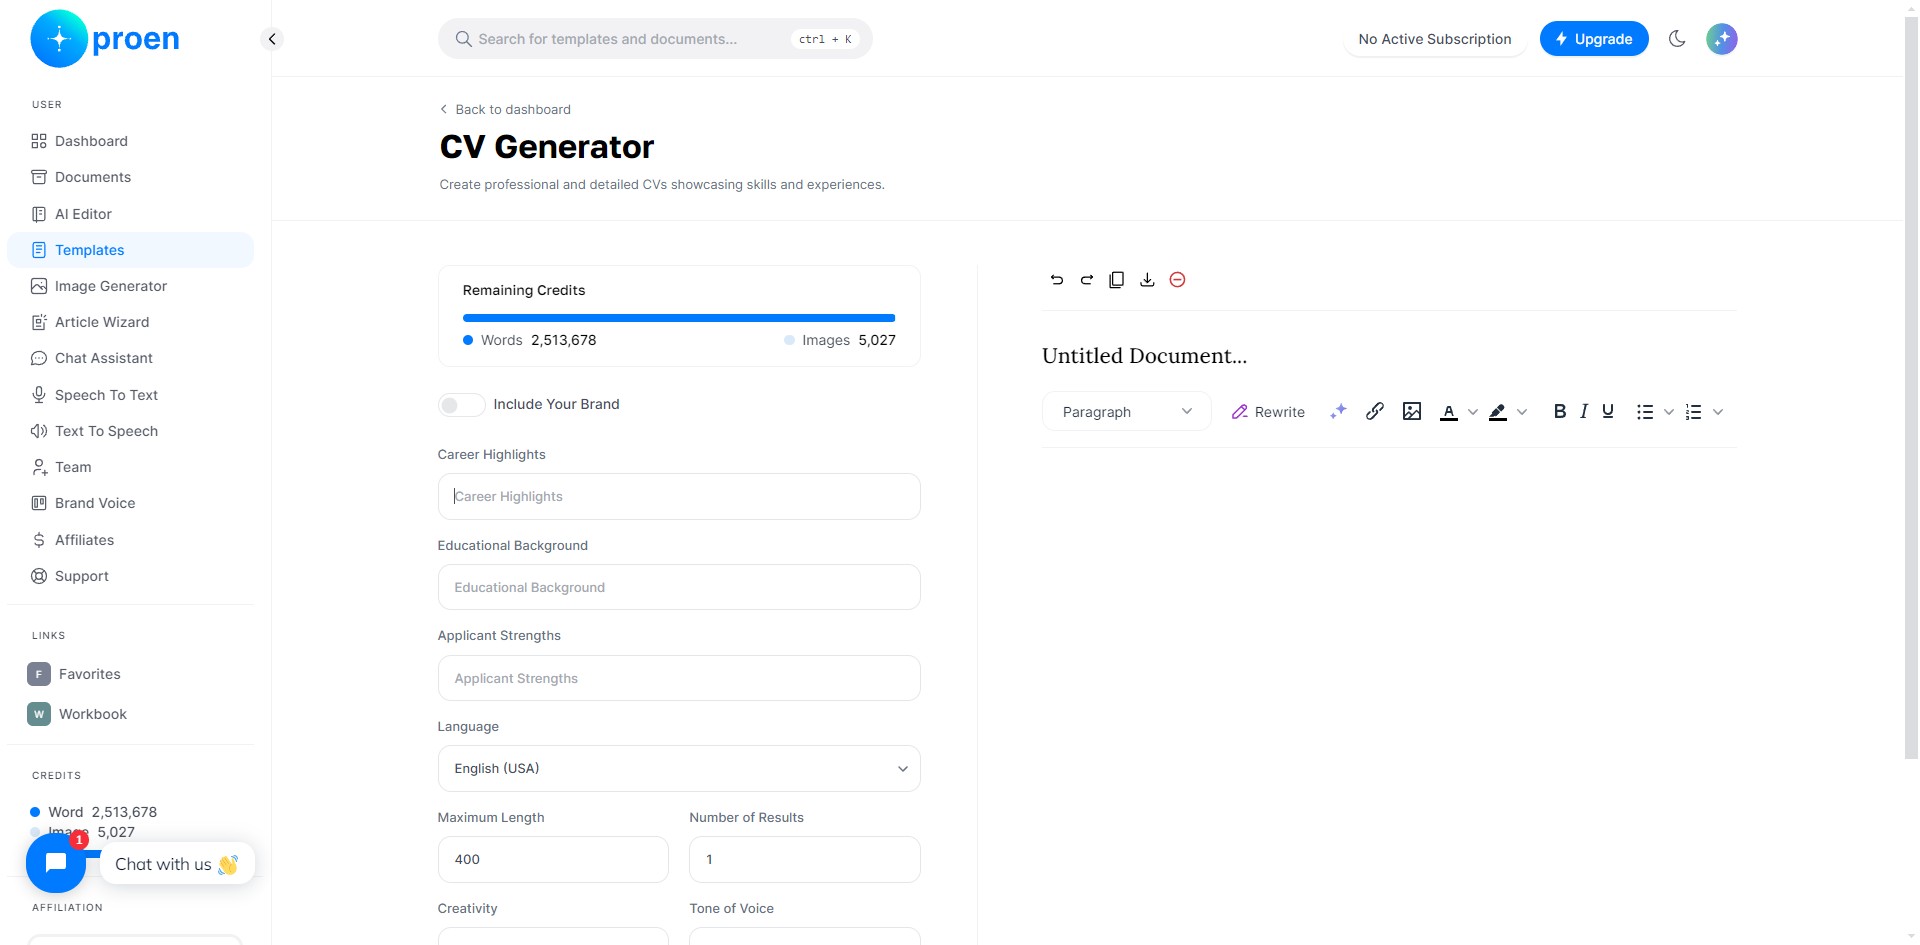This screenshot has height=945, width=1920.
Task: Open Image Generator
Action: click(x=130, y=286)
